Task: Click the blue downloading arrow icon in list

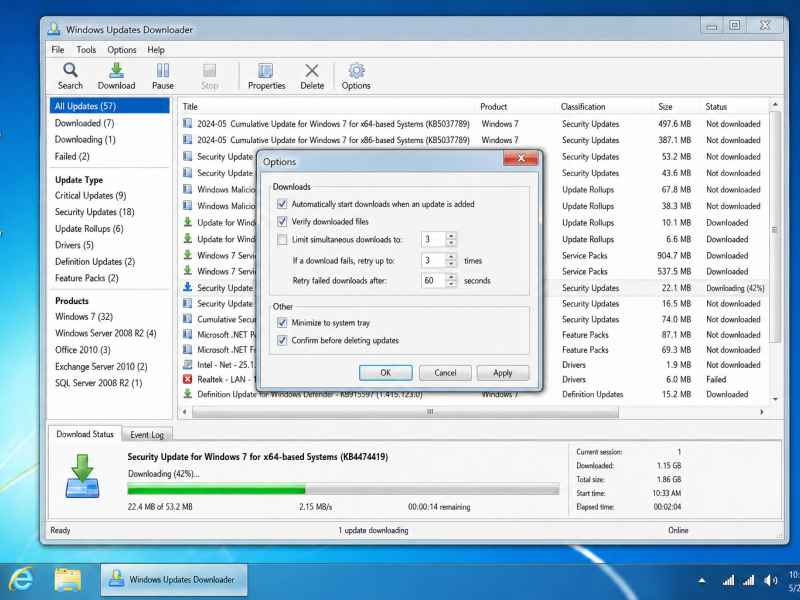Action: (188, 287)
